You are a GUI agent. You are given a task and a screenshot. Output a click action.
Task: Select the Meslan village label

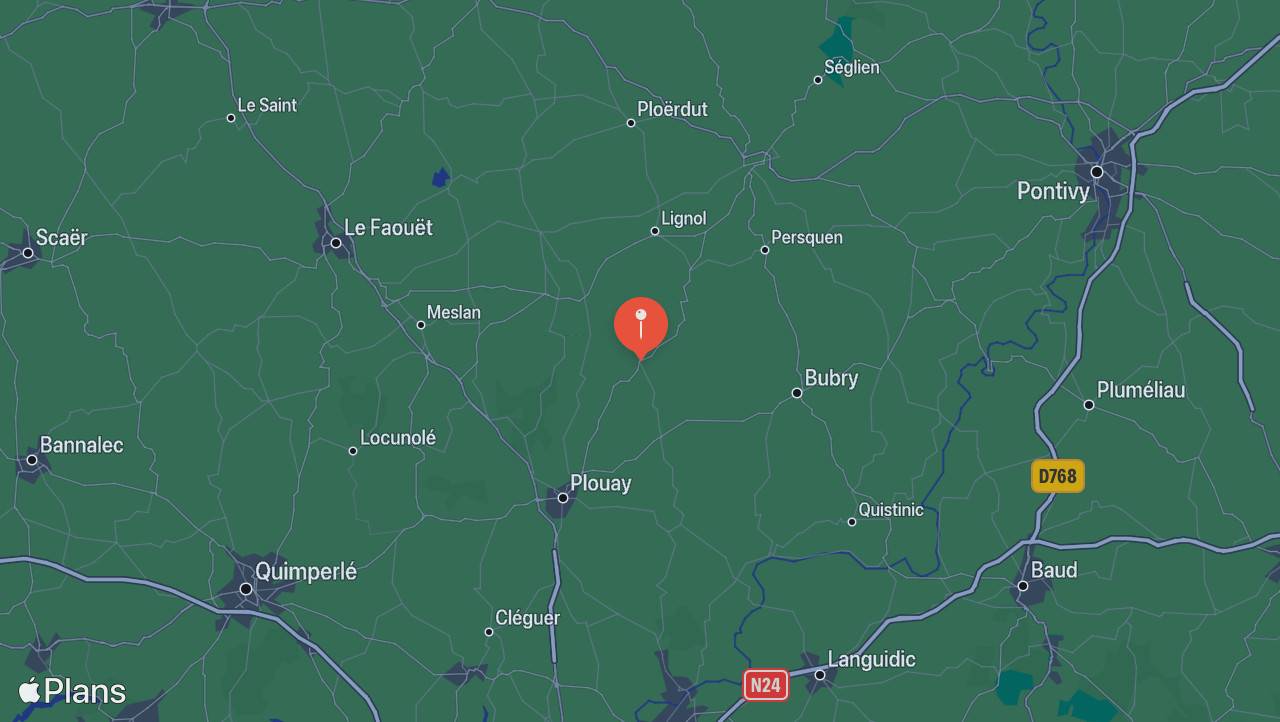[454, 313]
